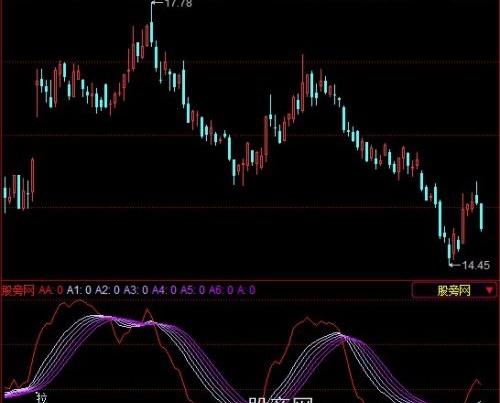500x403 pixels.
Task: Click the red dropdown arrow beside 股旁网
Action: coord(489,290)
